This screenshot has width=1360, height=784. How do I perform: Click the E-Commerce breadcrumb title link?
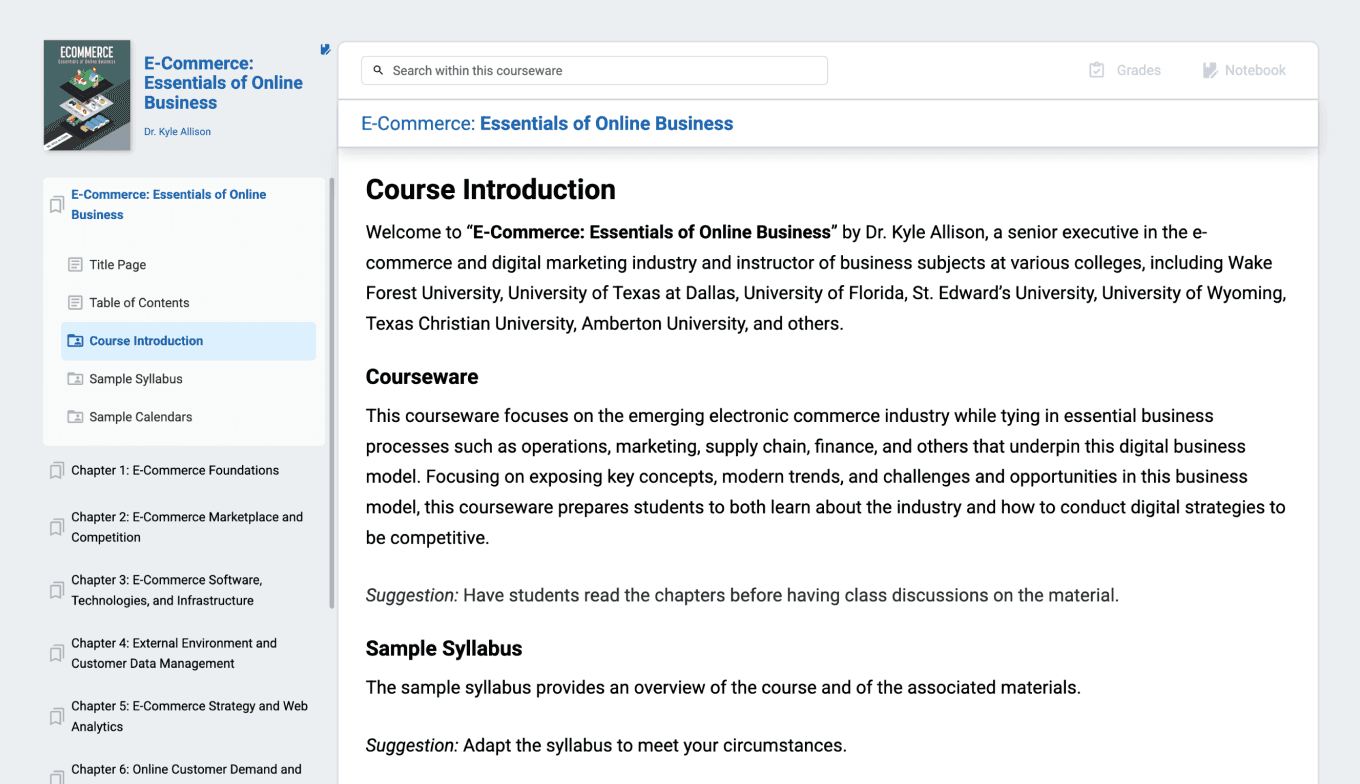click(x=547, y=124)
